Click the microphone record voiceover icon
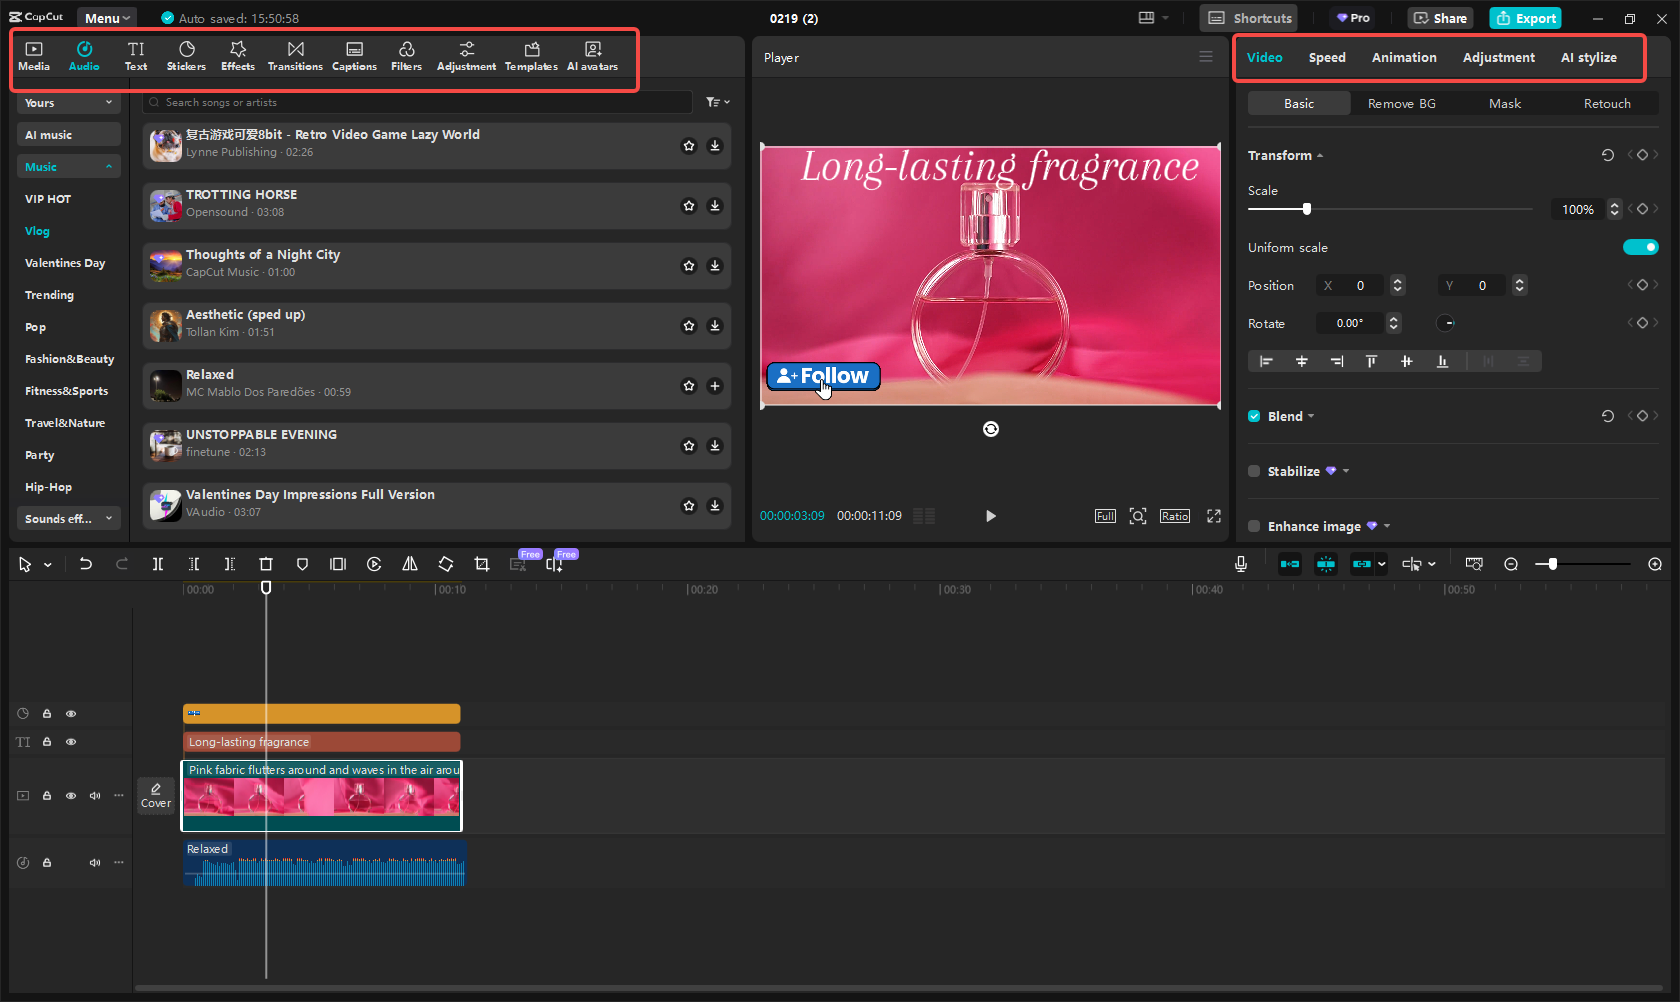 [x=1241, y=564]
